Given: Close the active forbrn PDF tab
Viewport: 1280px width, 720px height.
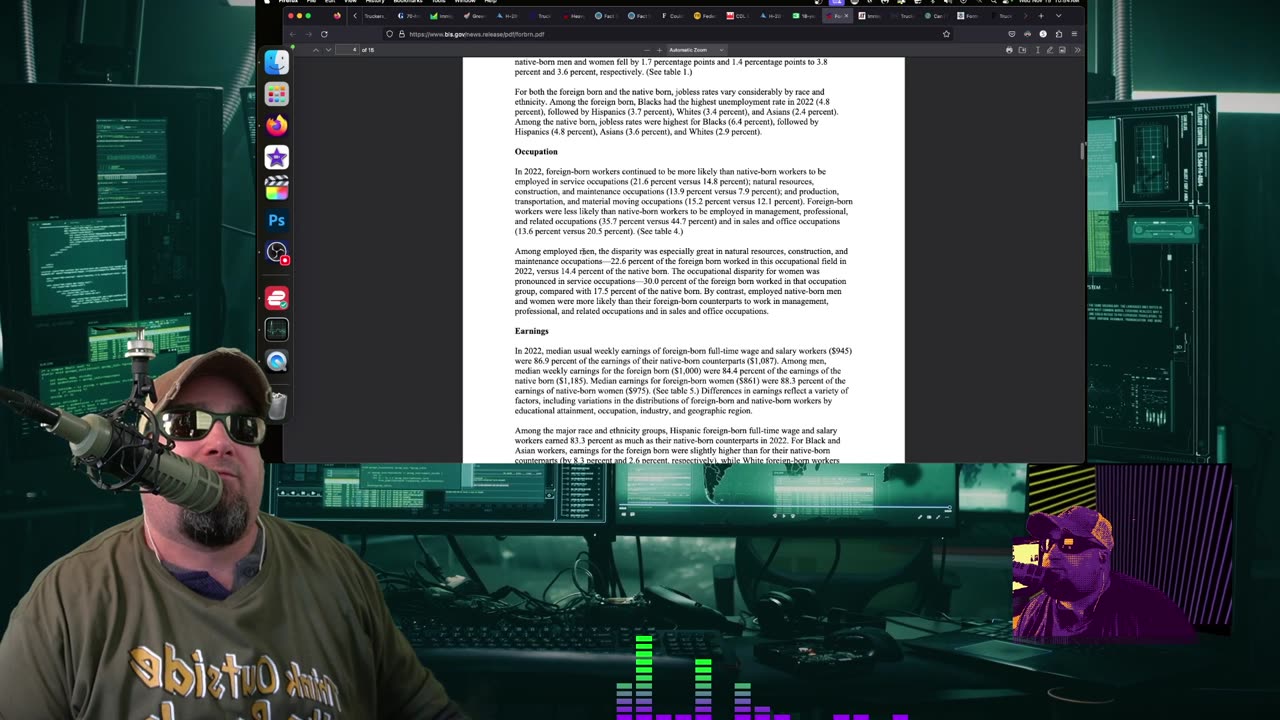Looking at the screenshot, I should [846, 16].
